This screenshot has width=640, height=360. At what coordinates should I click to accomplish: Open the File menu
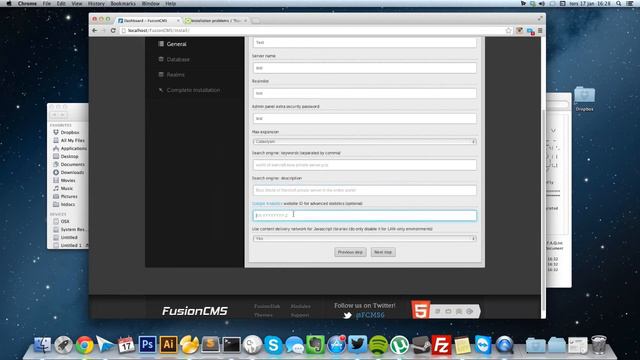[47, 3]
